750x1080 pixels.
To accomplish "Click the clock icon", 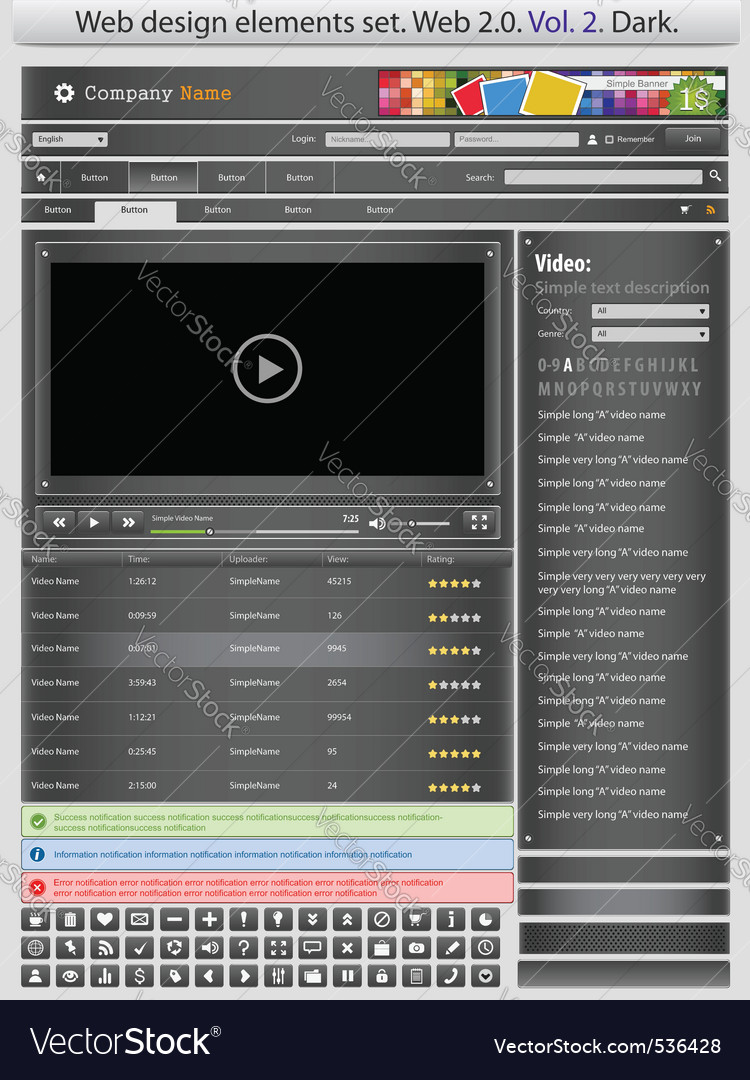I will (486, 948).
